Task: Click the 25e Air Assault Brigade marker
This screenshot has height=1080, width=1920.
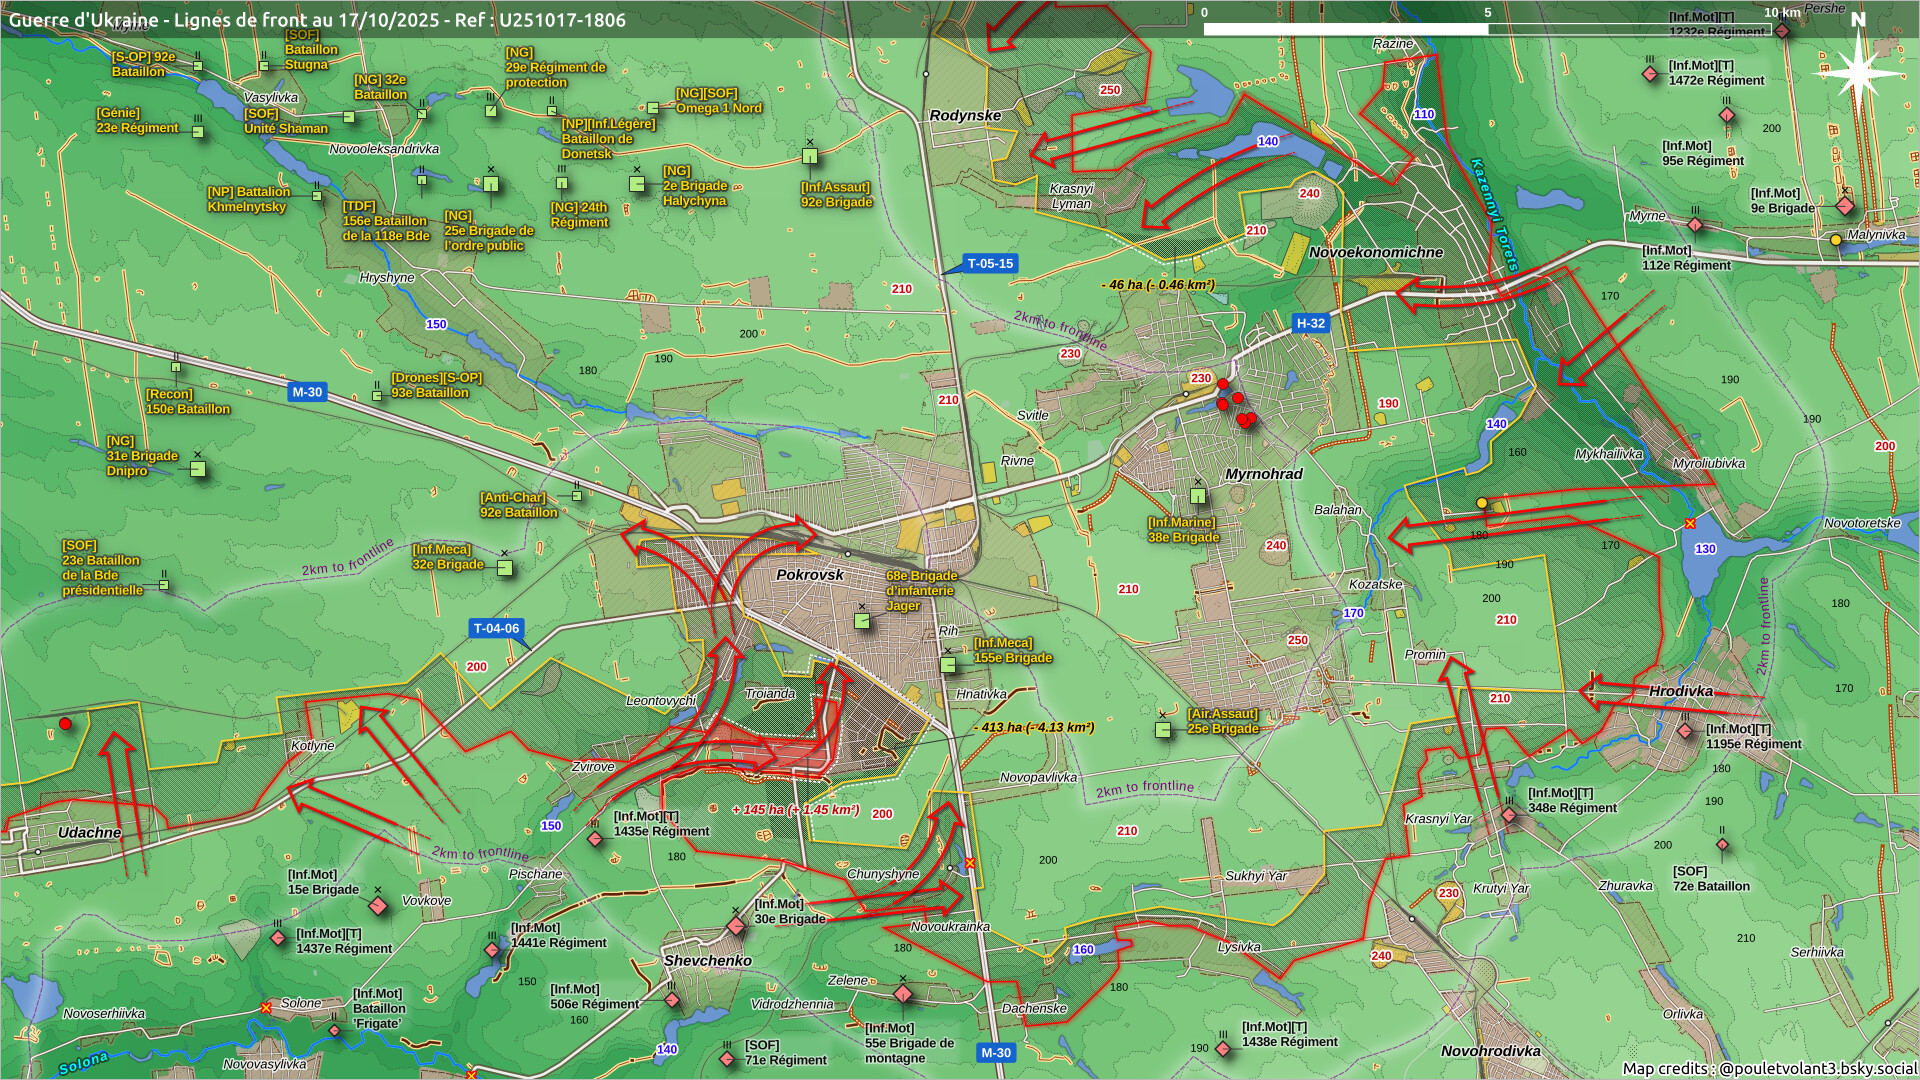Action: [x=1163, y=730]
